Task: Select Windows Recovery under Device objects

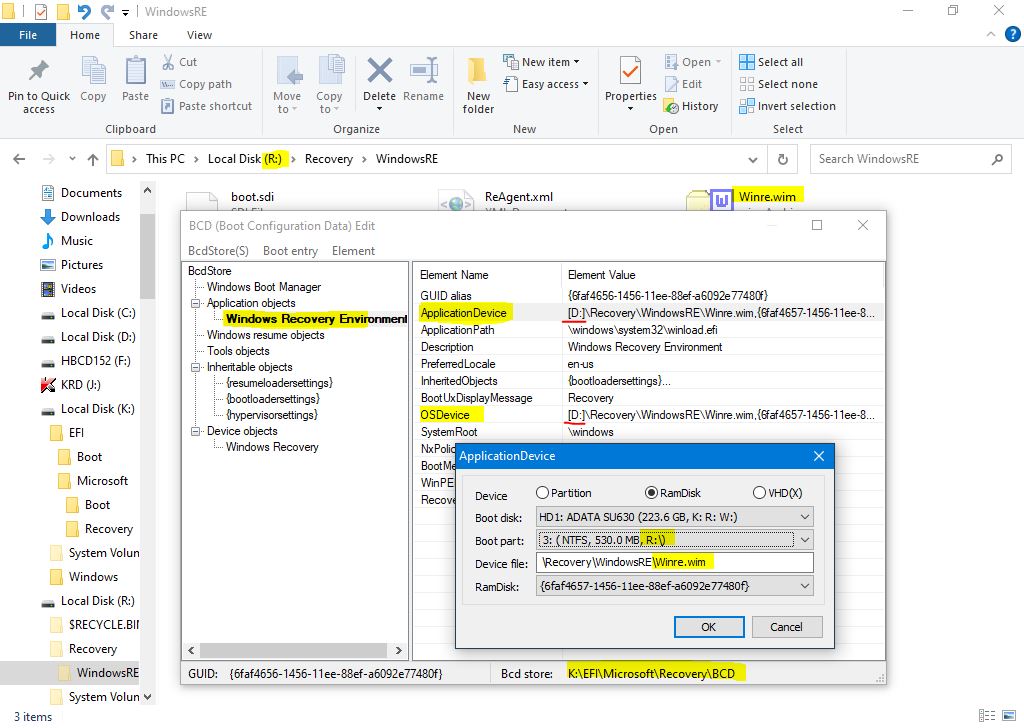Action: coord(272,447)
